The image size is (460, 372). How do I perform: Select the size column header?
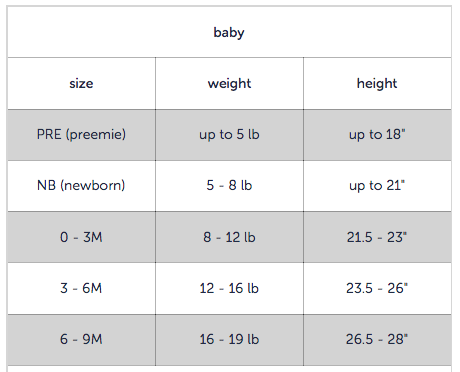click(x=81, y=83)
